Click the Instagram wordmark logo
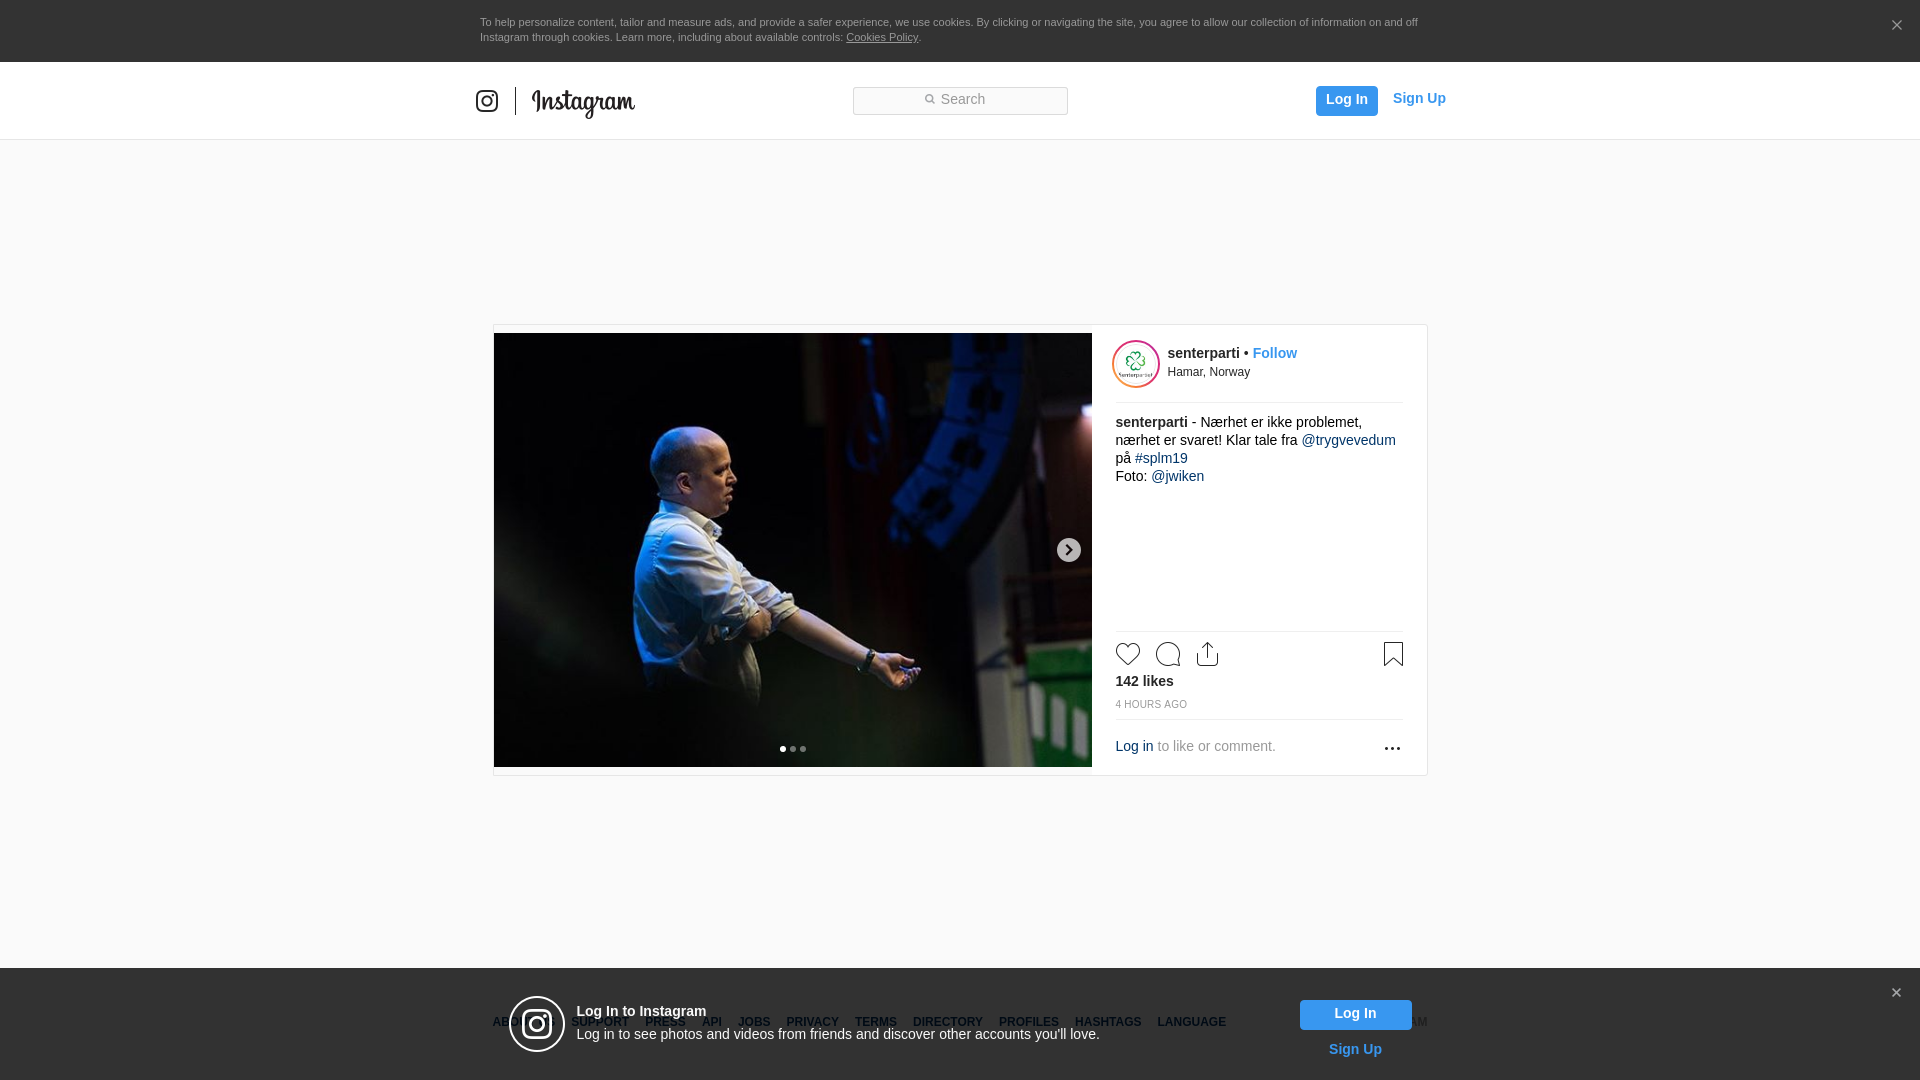Image resolution: width=1920 pixels, height=1080 pixels. (x=583, y=102)
